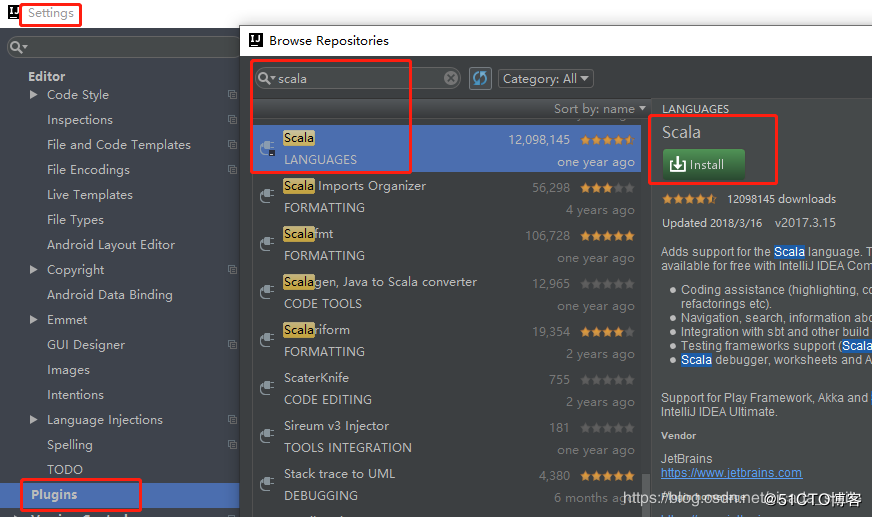The image size is (872, 517).
Task: Click plugin icon of Scalariform row
Action: (x=267, y=340)
